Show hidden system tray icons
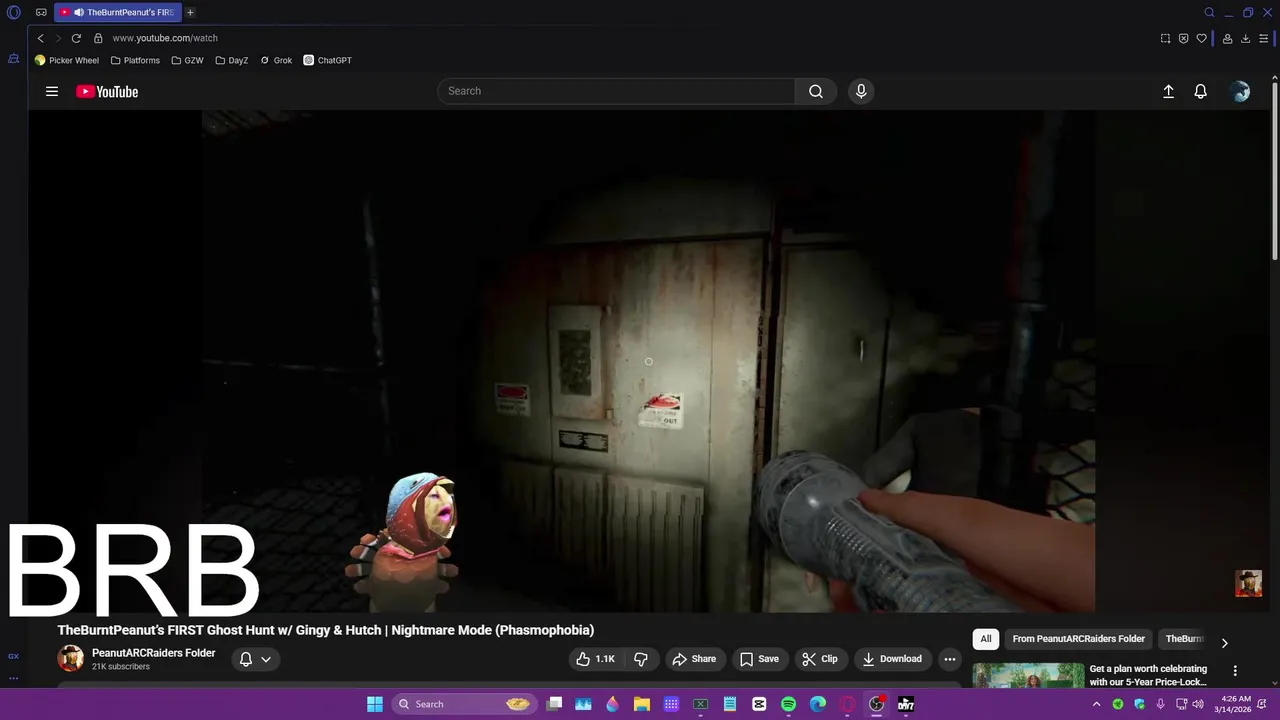Image resolution: width=1280 pixels, height=720 pixels. 1097,704
